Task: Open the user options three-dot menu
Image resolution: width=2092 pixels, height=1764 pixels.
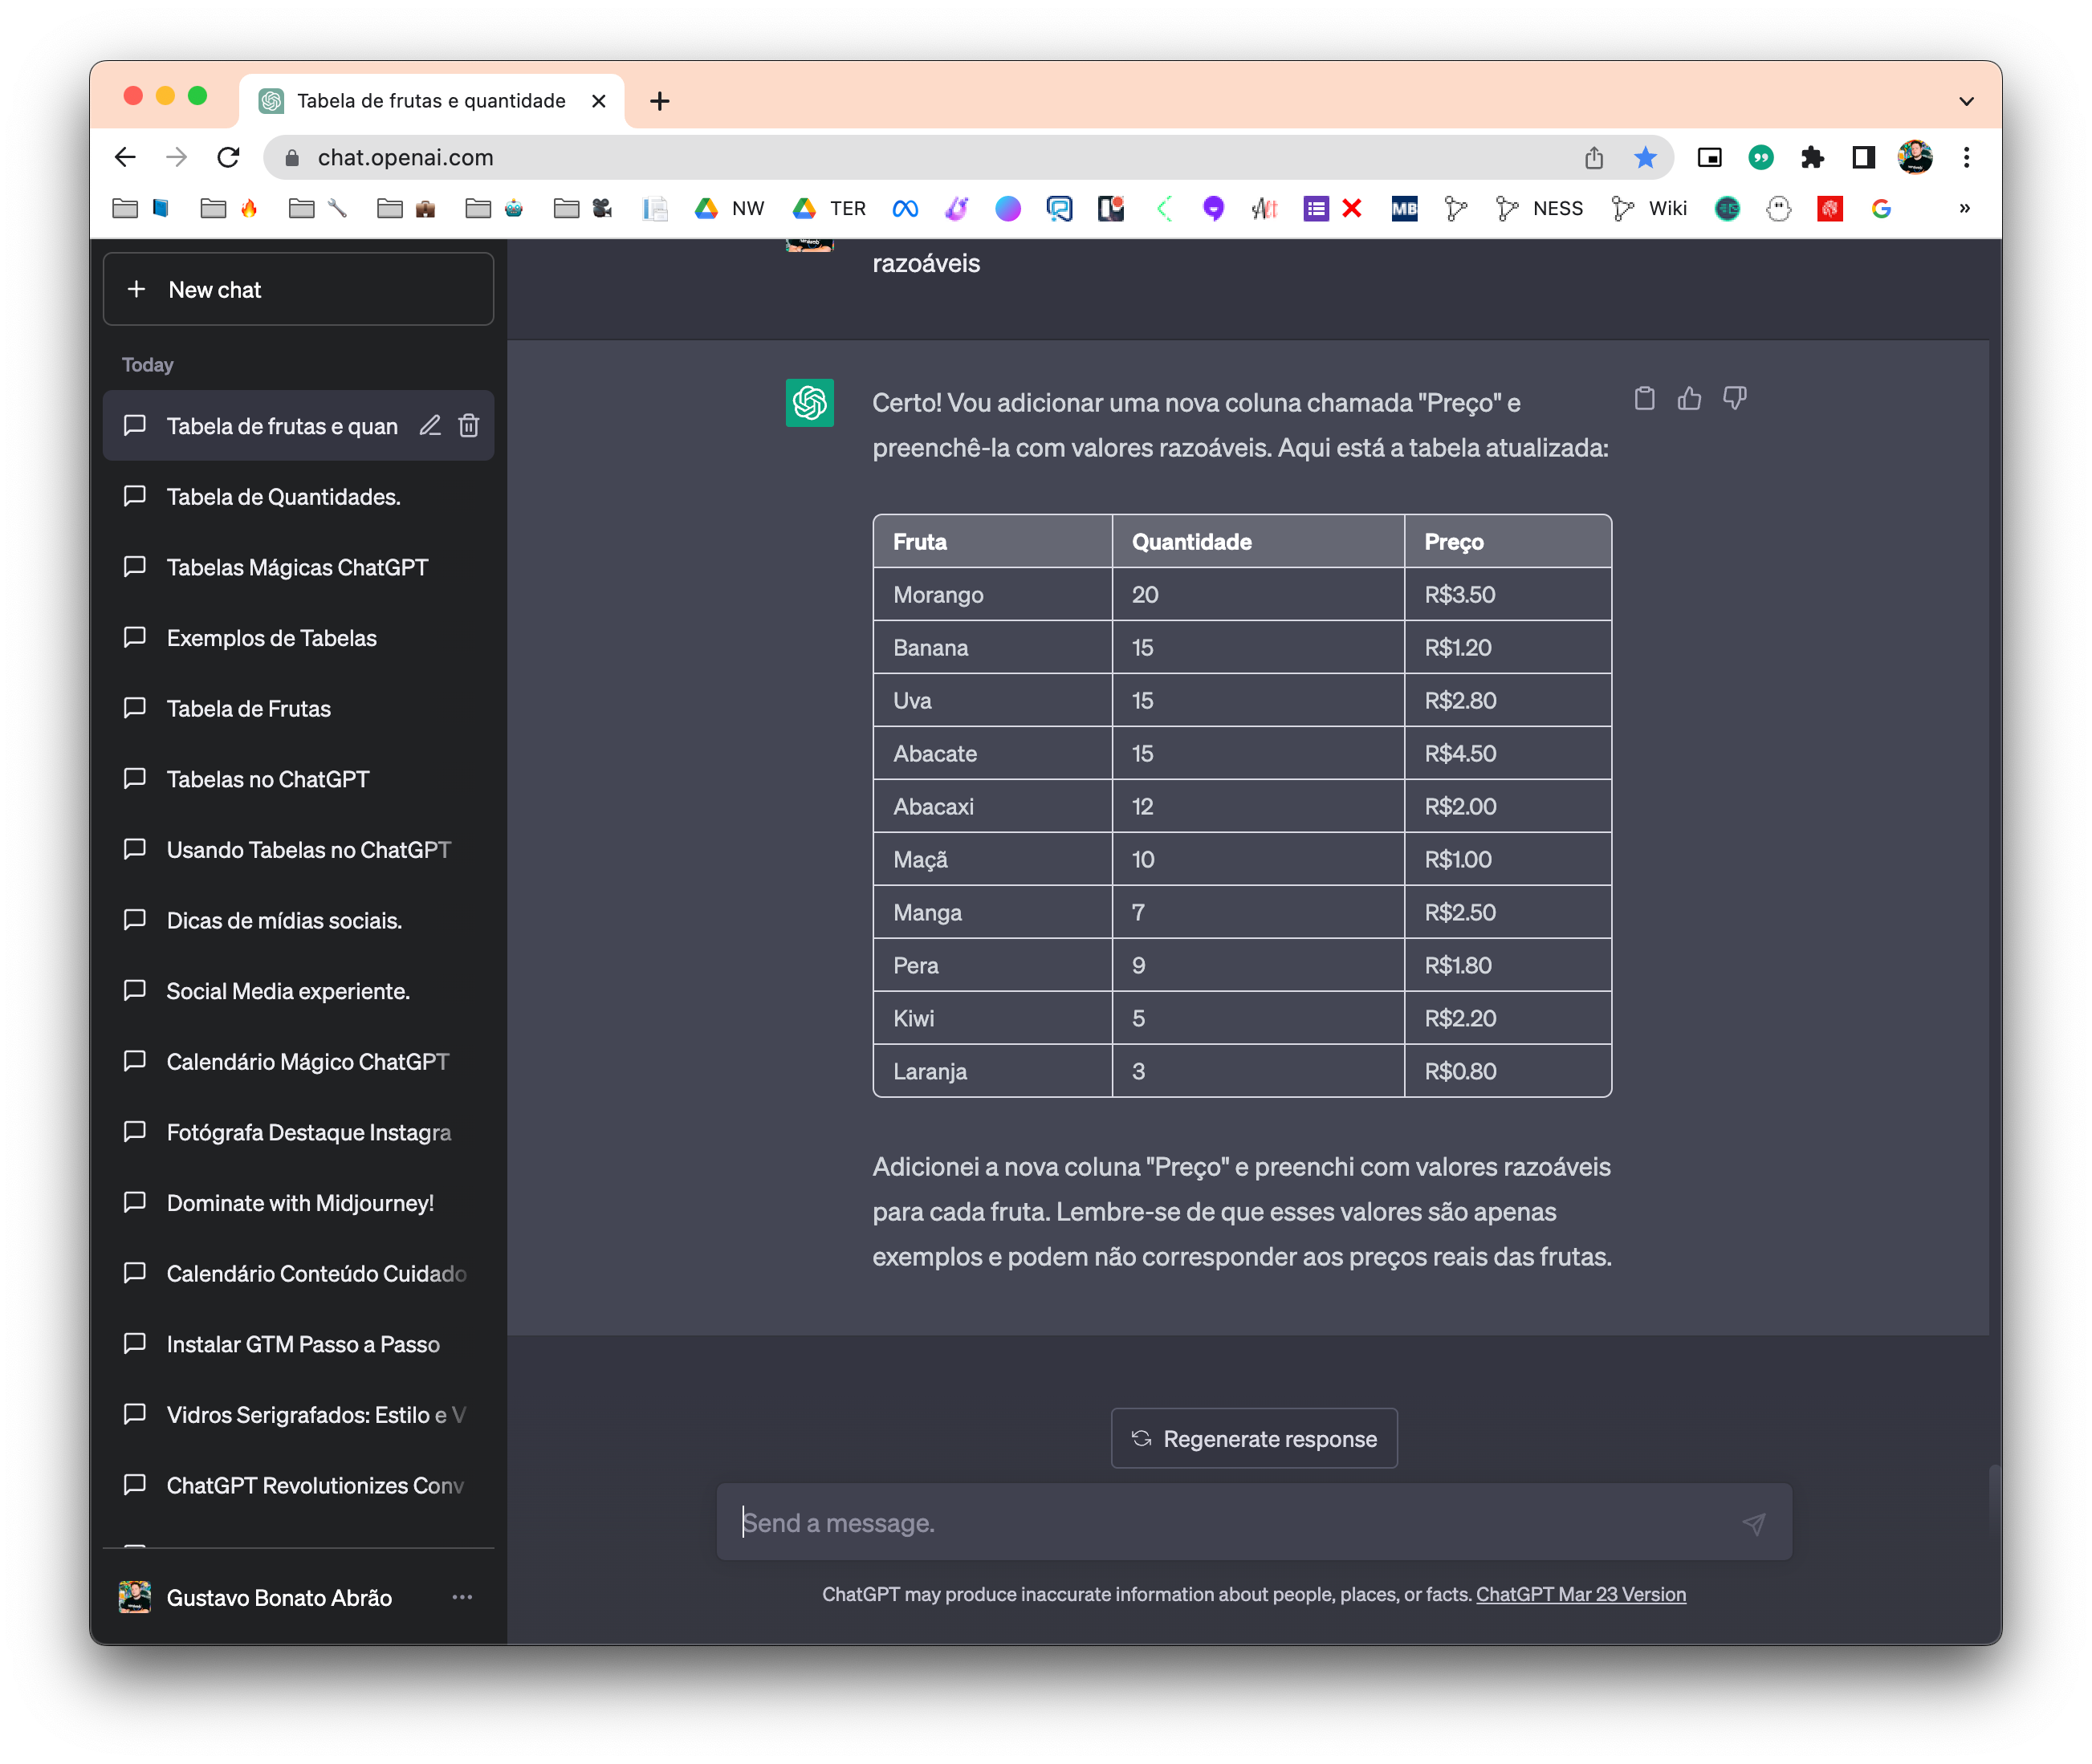Action: pos(462,1597)
